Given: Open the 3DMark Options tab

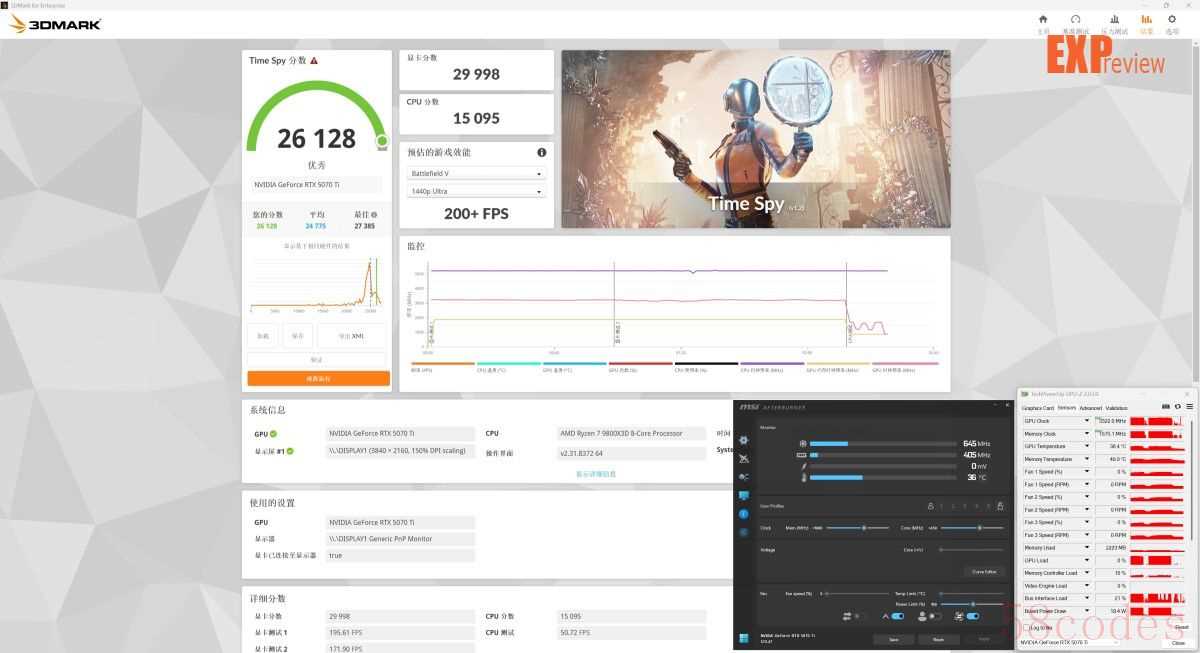Looking at the screenshot, I should coord(1174,24).
